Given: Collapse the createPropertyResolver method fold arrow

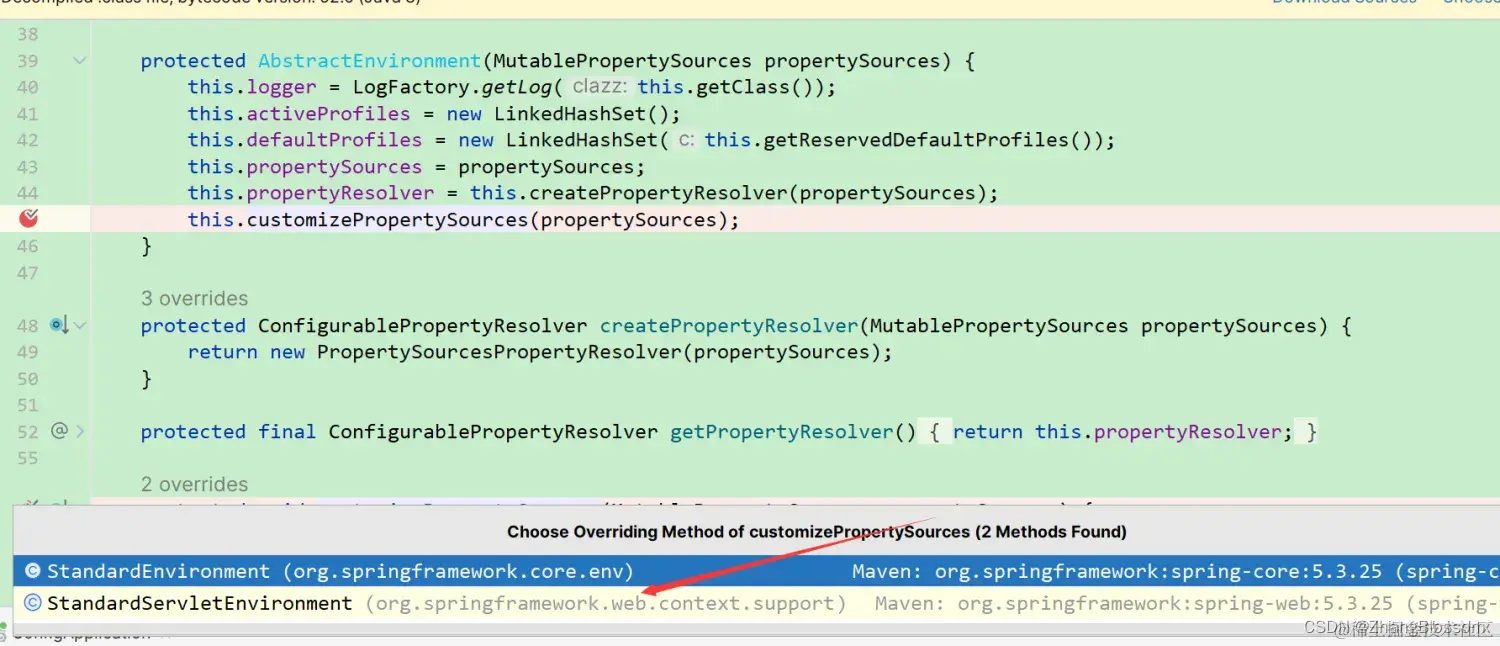Looking at the screenshot, I should pos(80,325).
